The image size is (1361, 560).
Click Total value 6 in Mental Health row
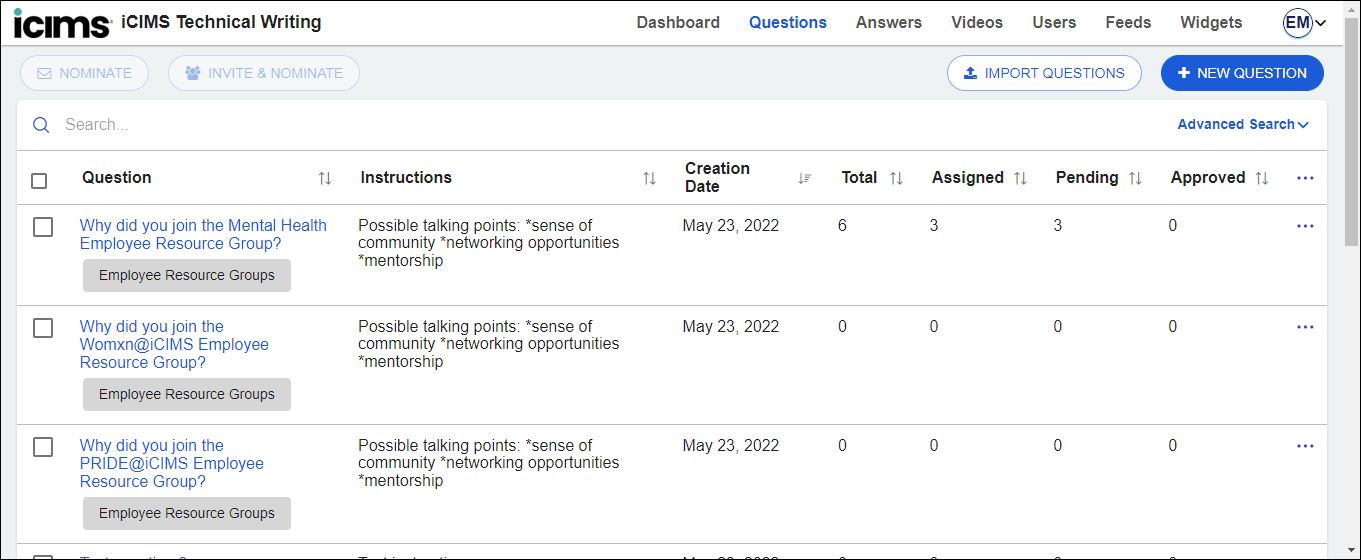(x=842, y=226)
